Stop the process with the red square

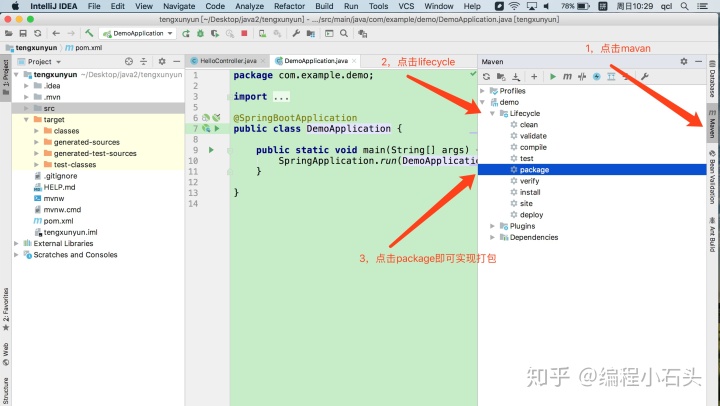pyautogui.click(x=244, y=34)
